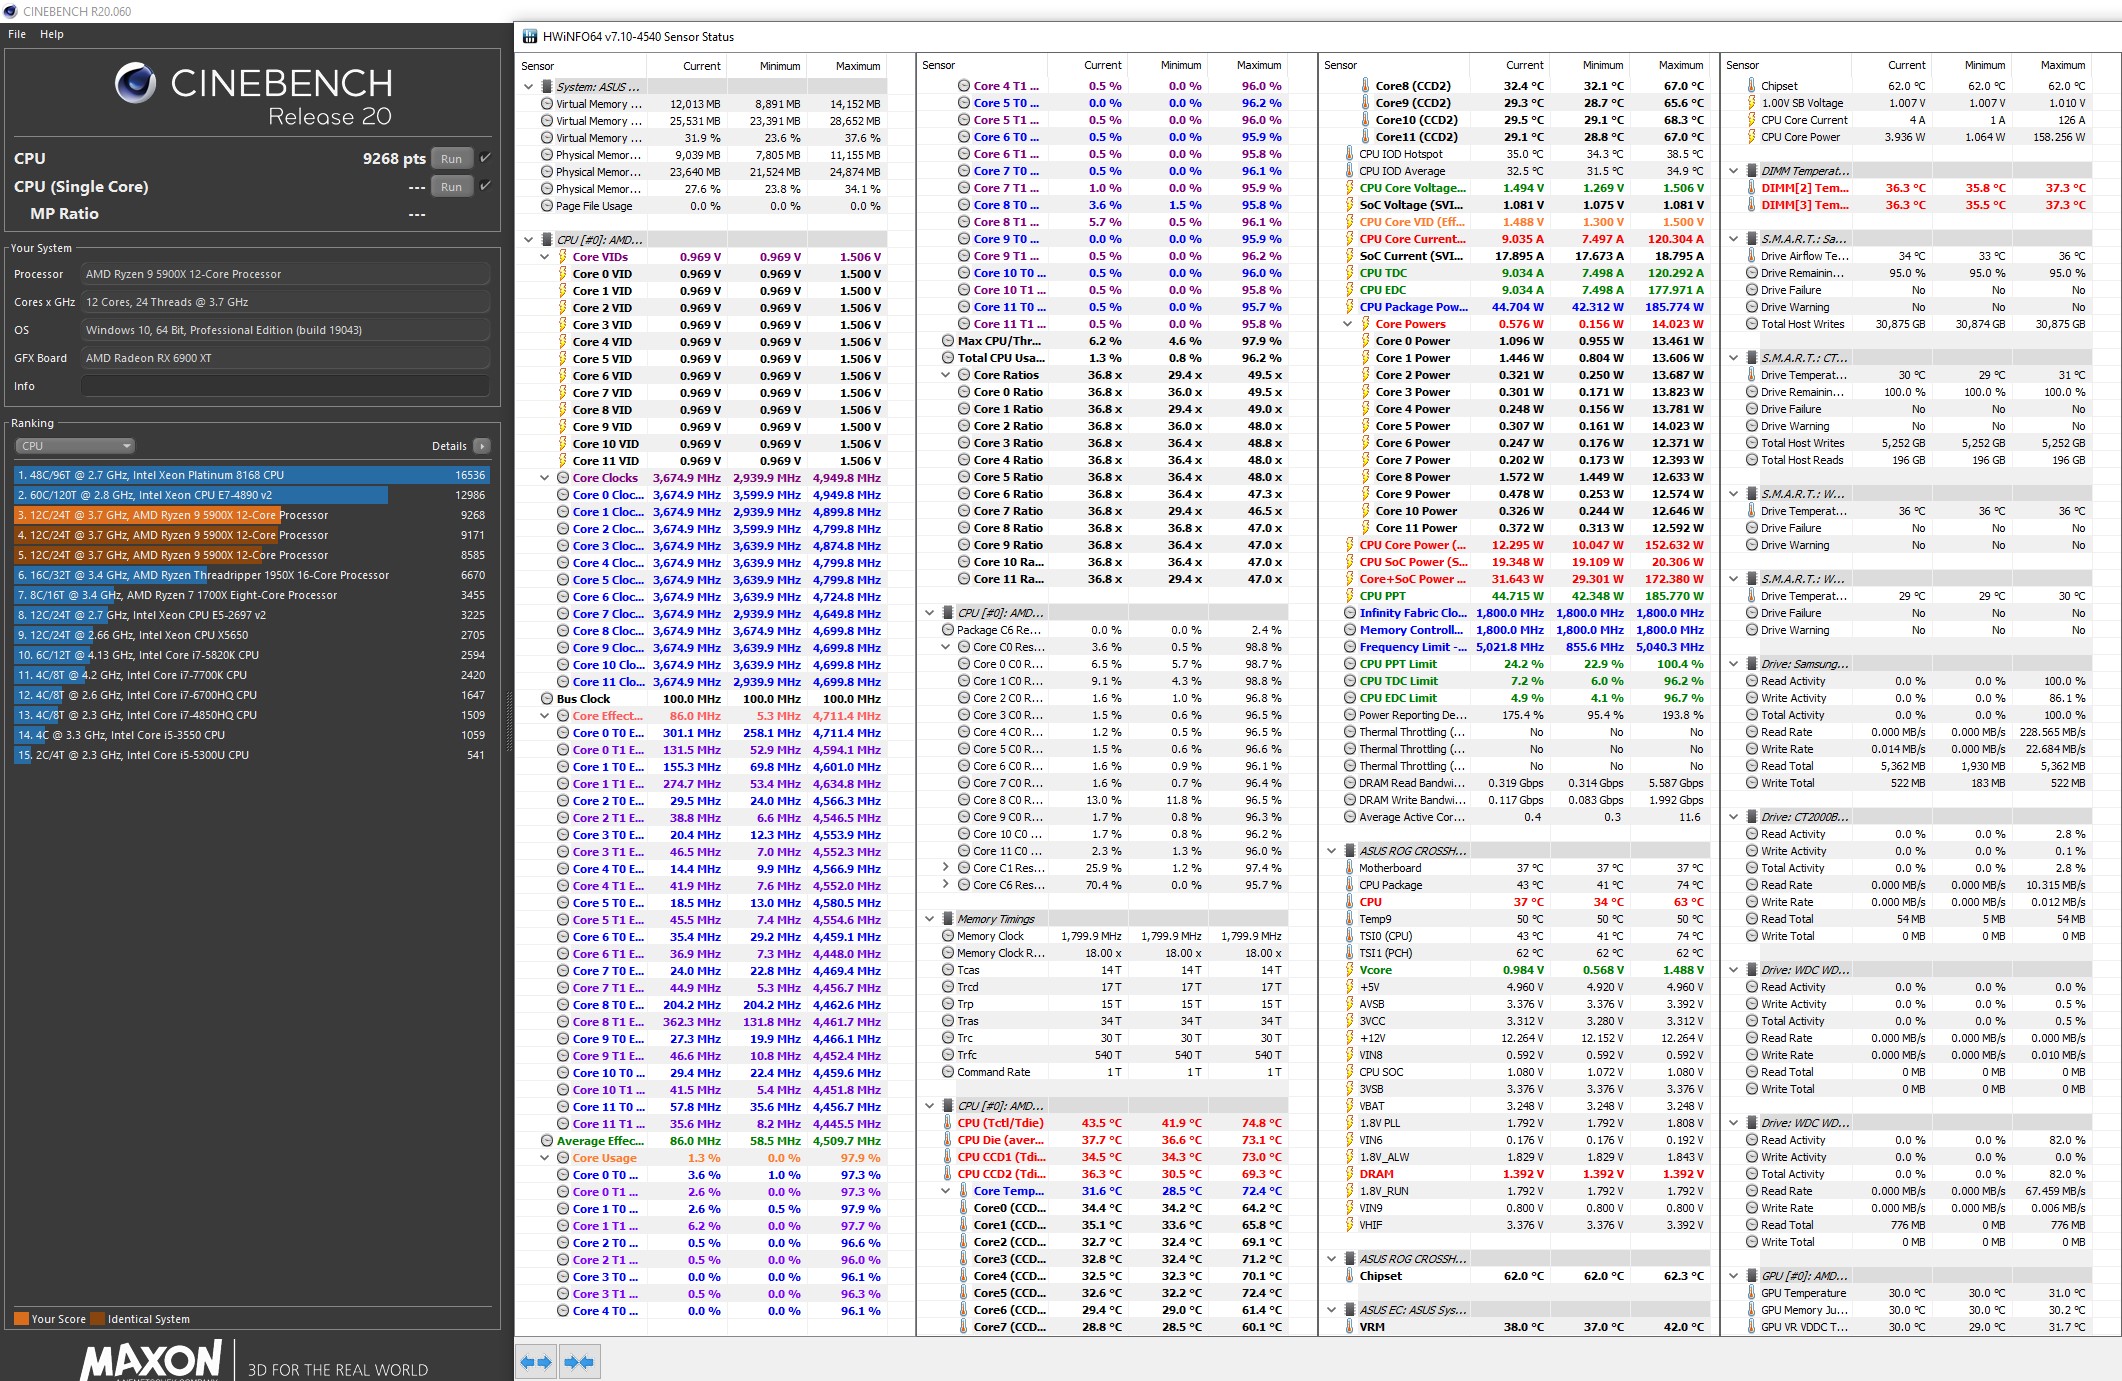The height and width of the screenshot is (1381, 2122).
Task: Click the Cinebench logo sphere icon
Action: tap(135, 83)
